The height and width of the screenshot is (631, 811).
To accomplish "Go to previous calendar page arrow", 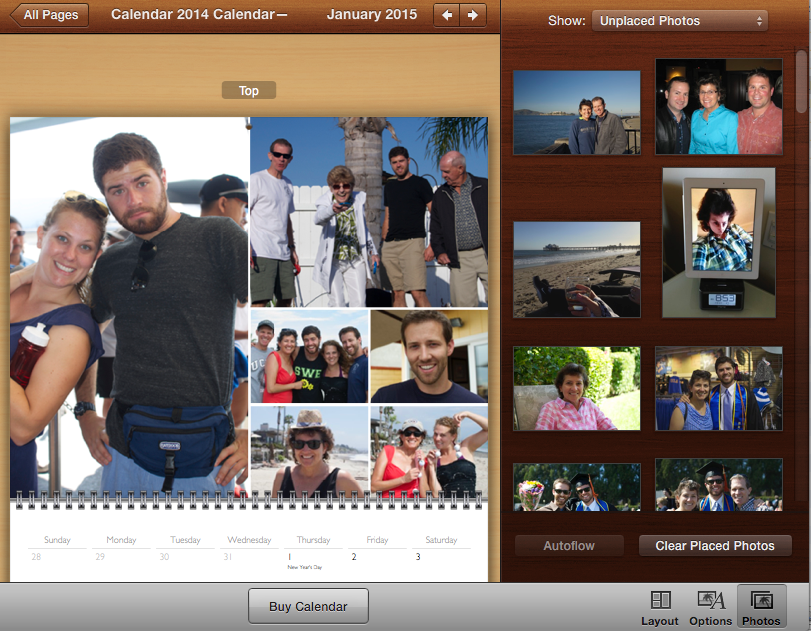I will point(447,15).
